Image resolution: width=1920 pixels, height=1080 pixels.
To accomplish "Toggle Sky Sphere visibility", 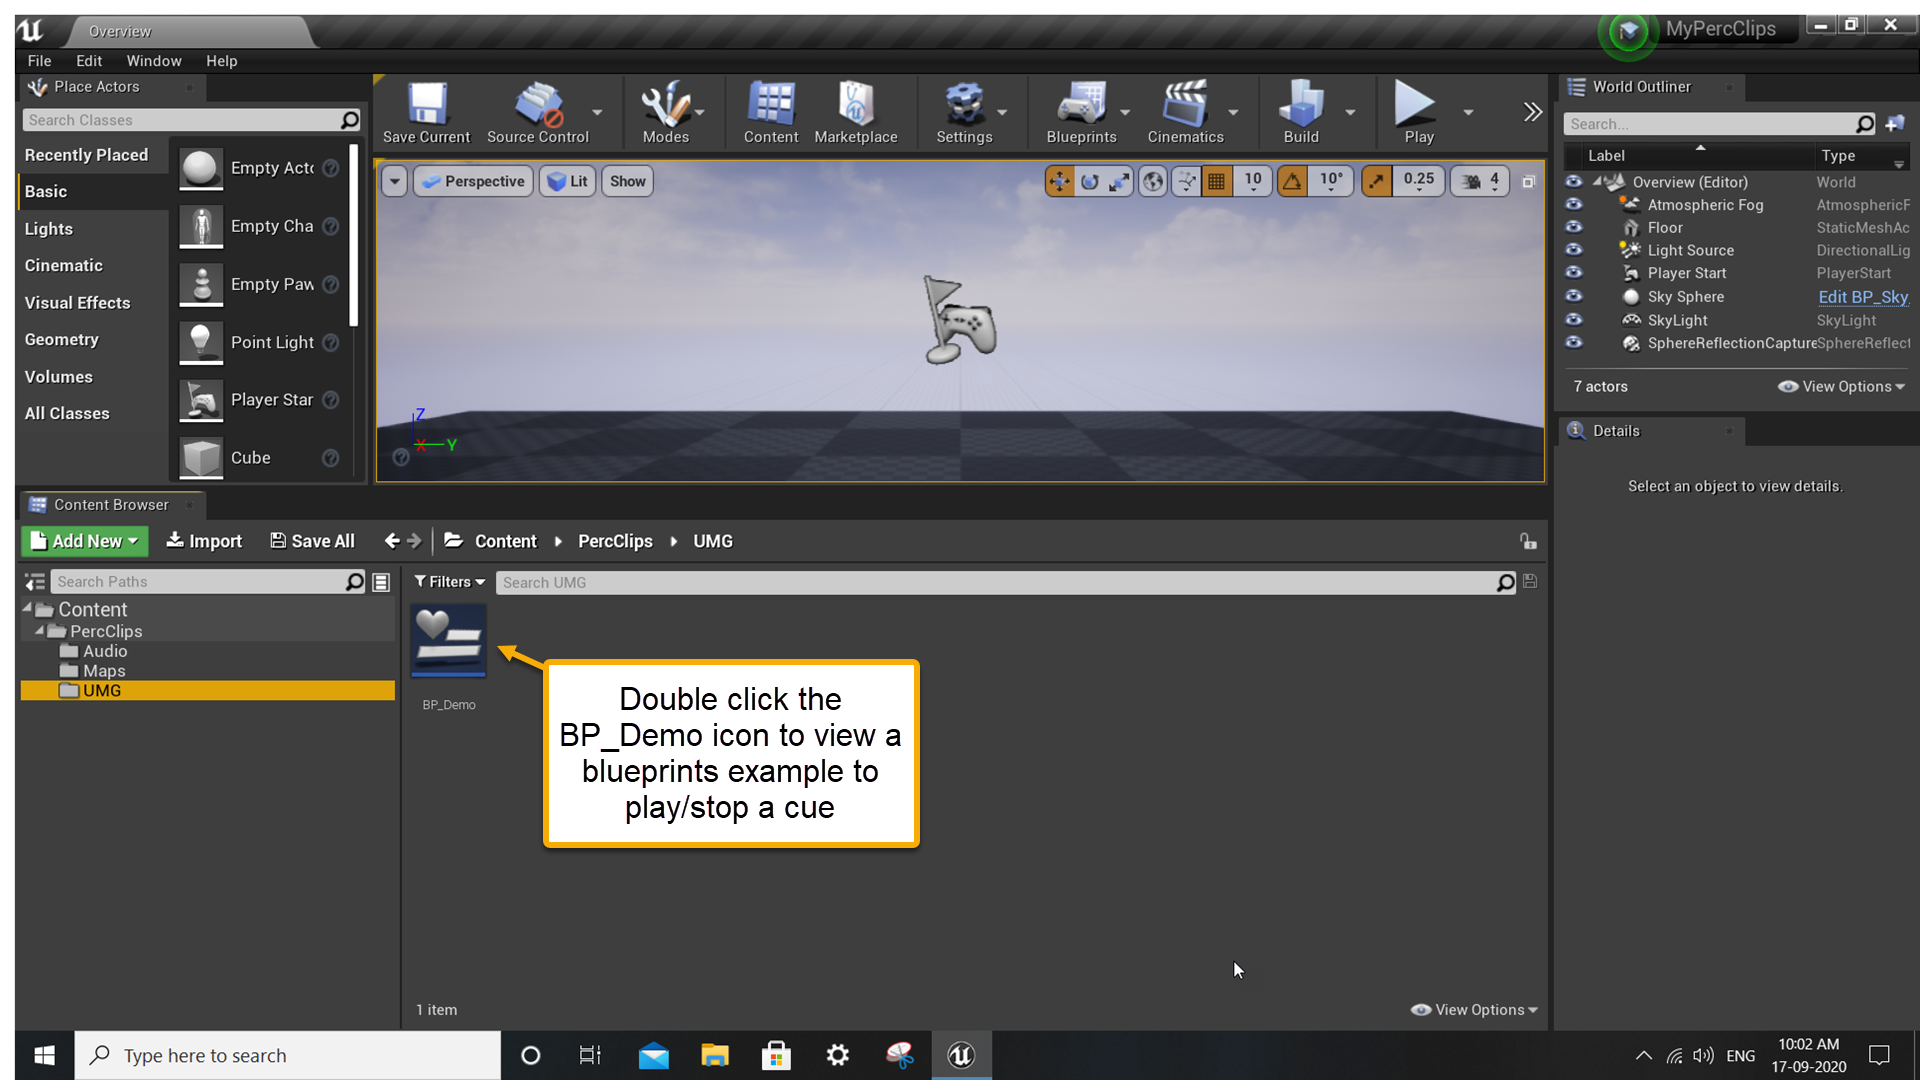I will click(x=1574, y=296).
